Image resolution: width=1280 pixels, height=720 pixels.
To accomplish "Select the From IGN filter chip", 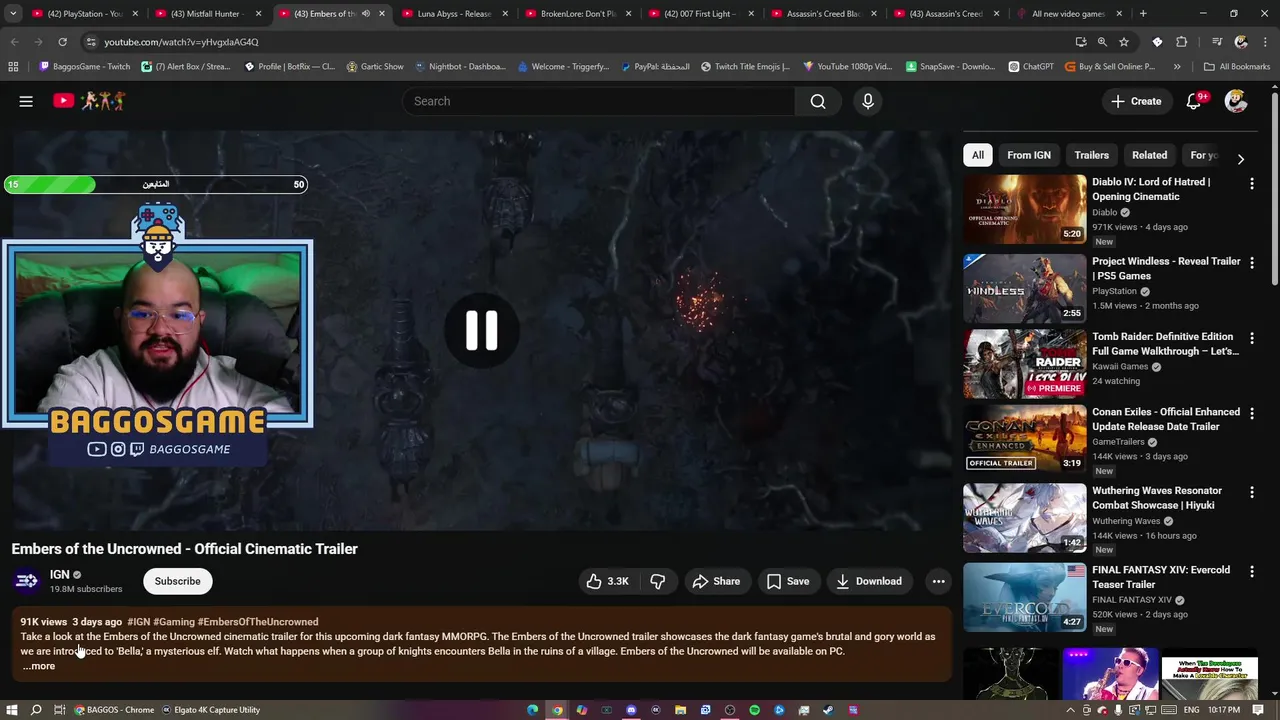I will [1028, 155].
